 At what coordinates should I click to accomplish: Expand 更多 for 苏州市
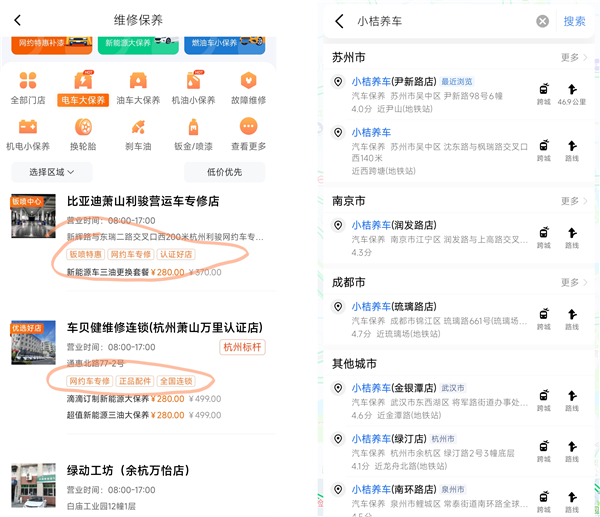tap(574, 57)
